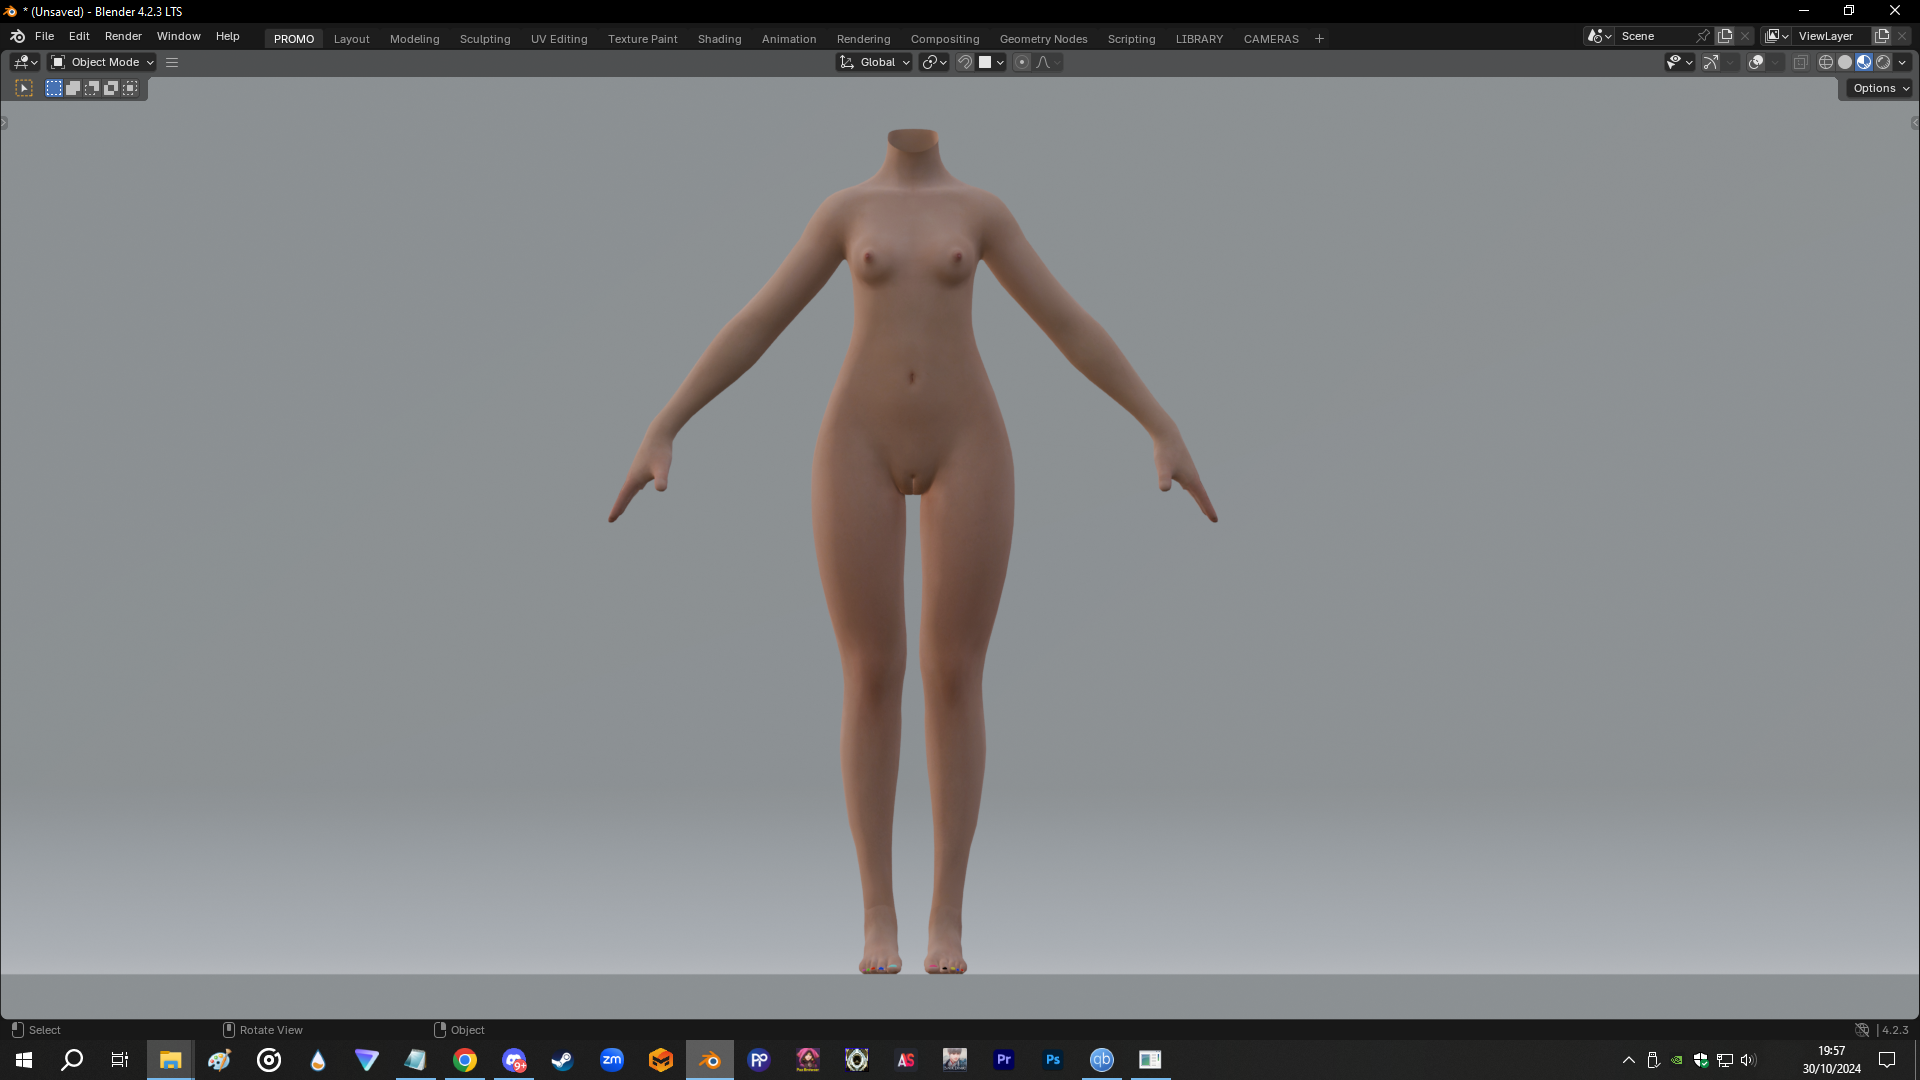Toggle viewport overlays display
Screen dimensions: 1920x1080
point(1756,62)
